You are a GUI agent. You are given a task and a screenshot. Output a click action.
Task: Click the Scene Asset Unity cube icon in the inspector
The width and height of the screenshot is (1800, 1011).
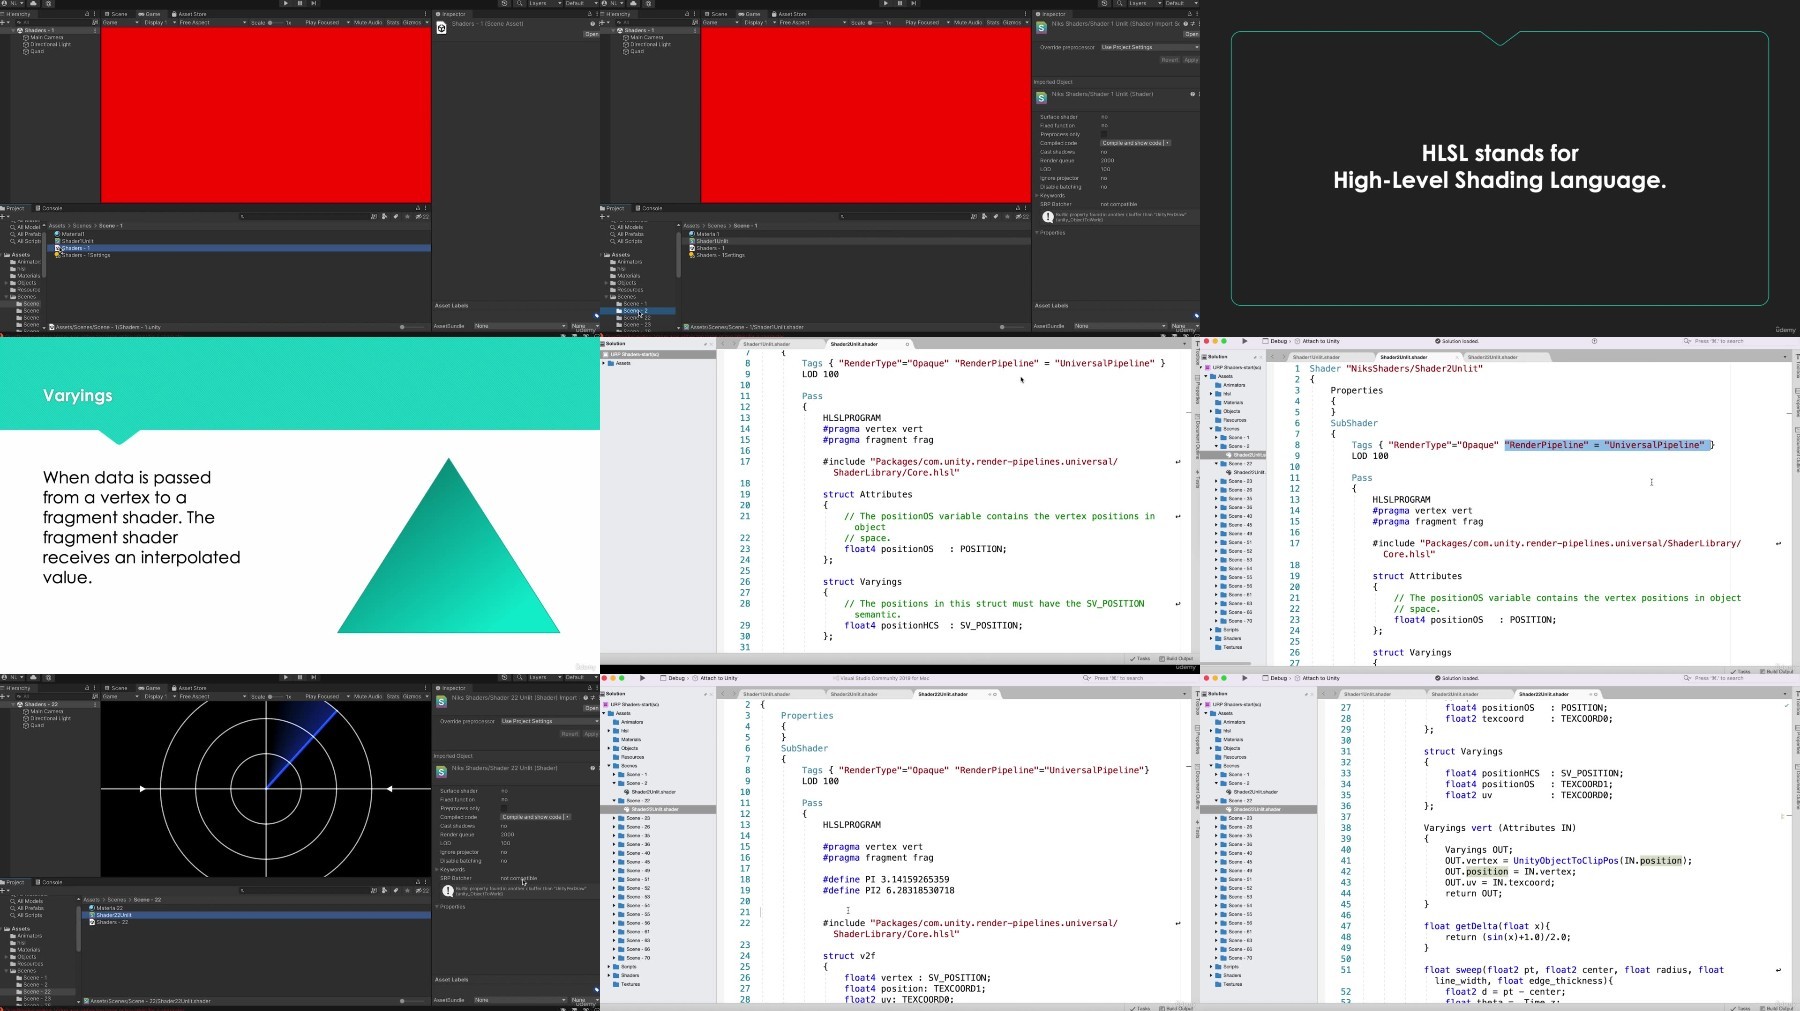(441, 28)
